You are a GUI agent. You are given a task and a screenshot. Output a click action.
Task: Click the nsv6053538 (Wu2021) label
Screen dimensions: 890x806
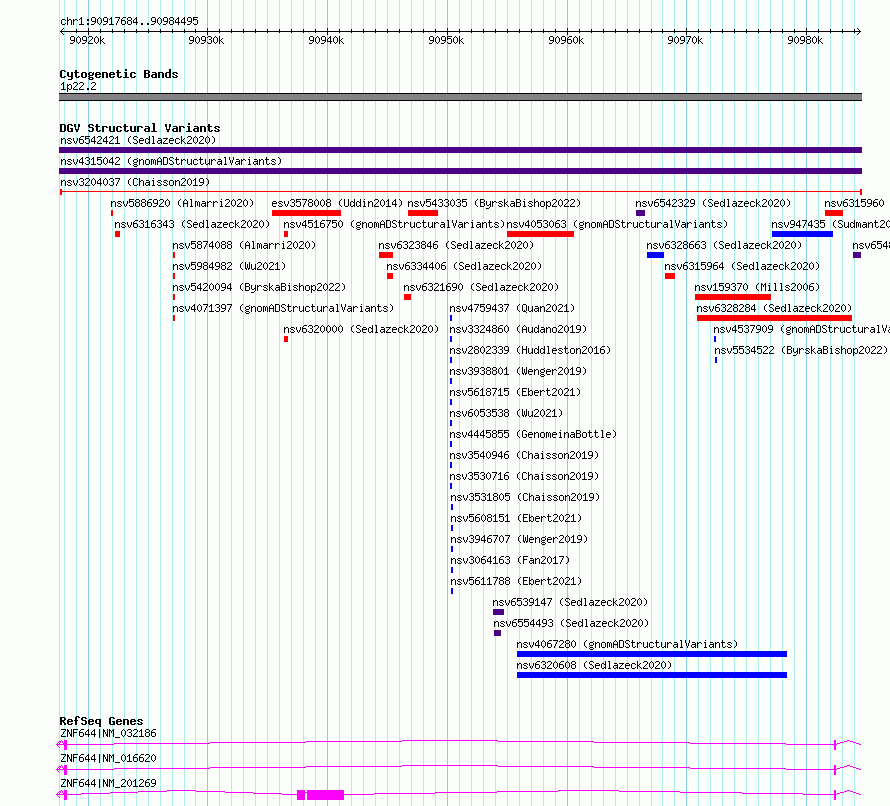506,413
